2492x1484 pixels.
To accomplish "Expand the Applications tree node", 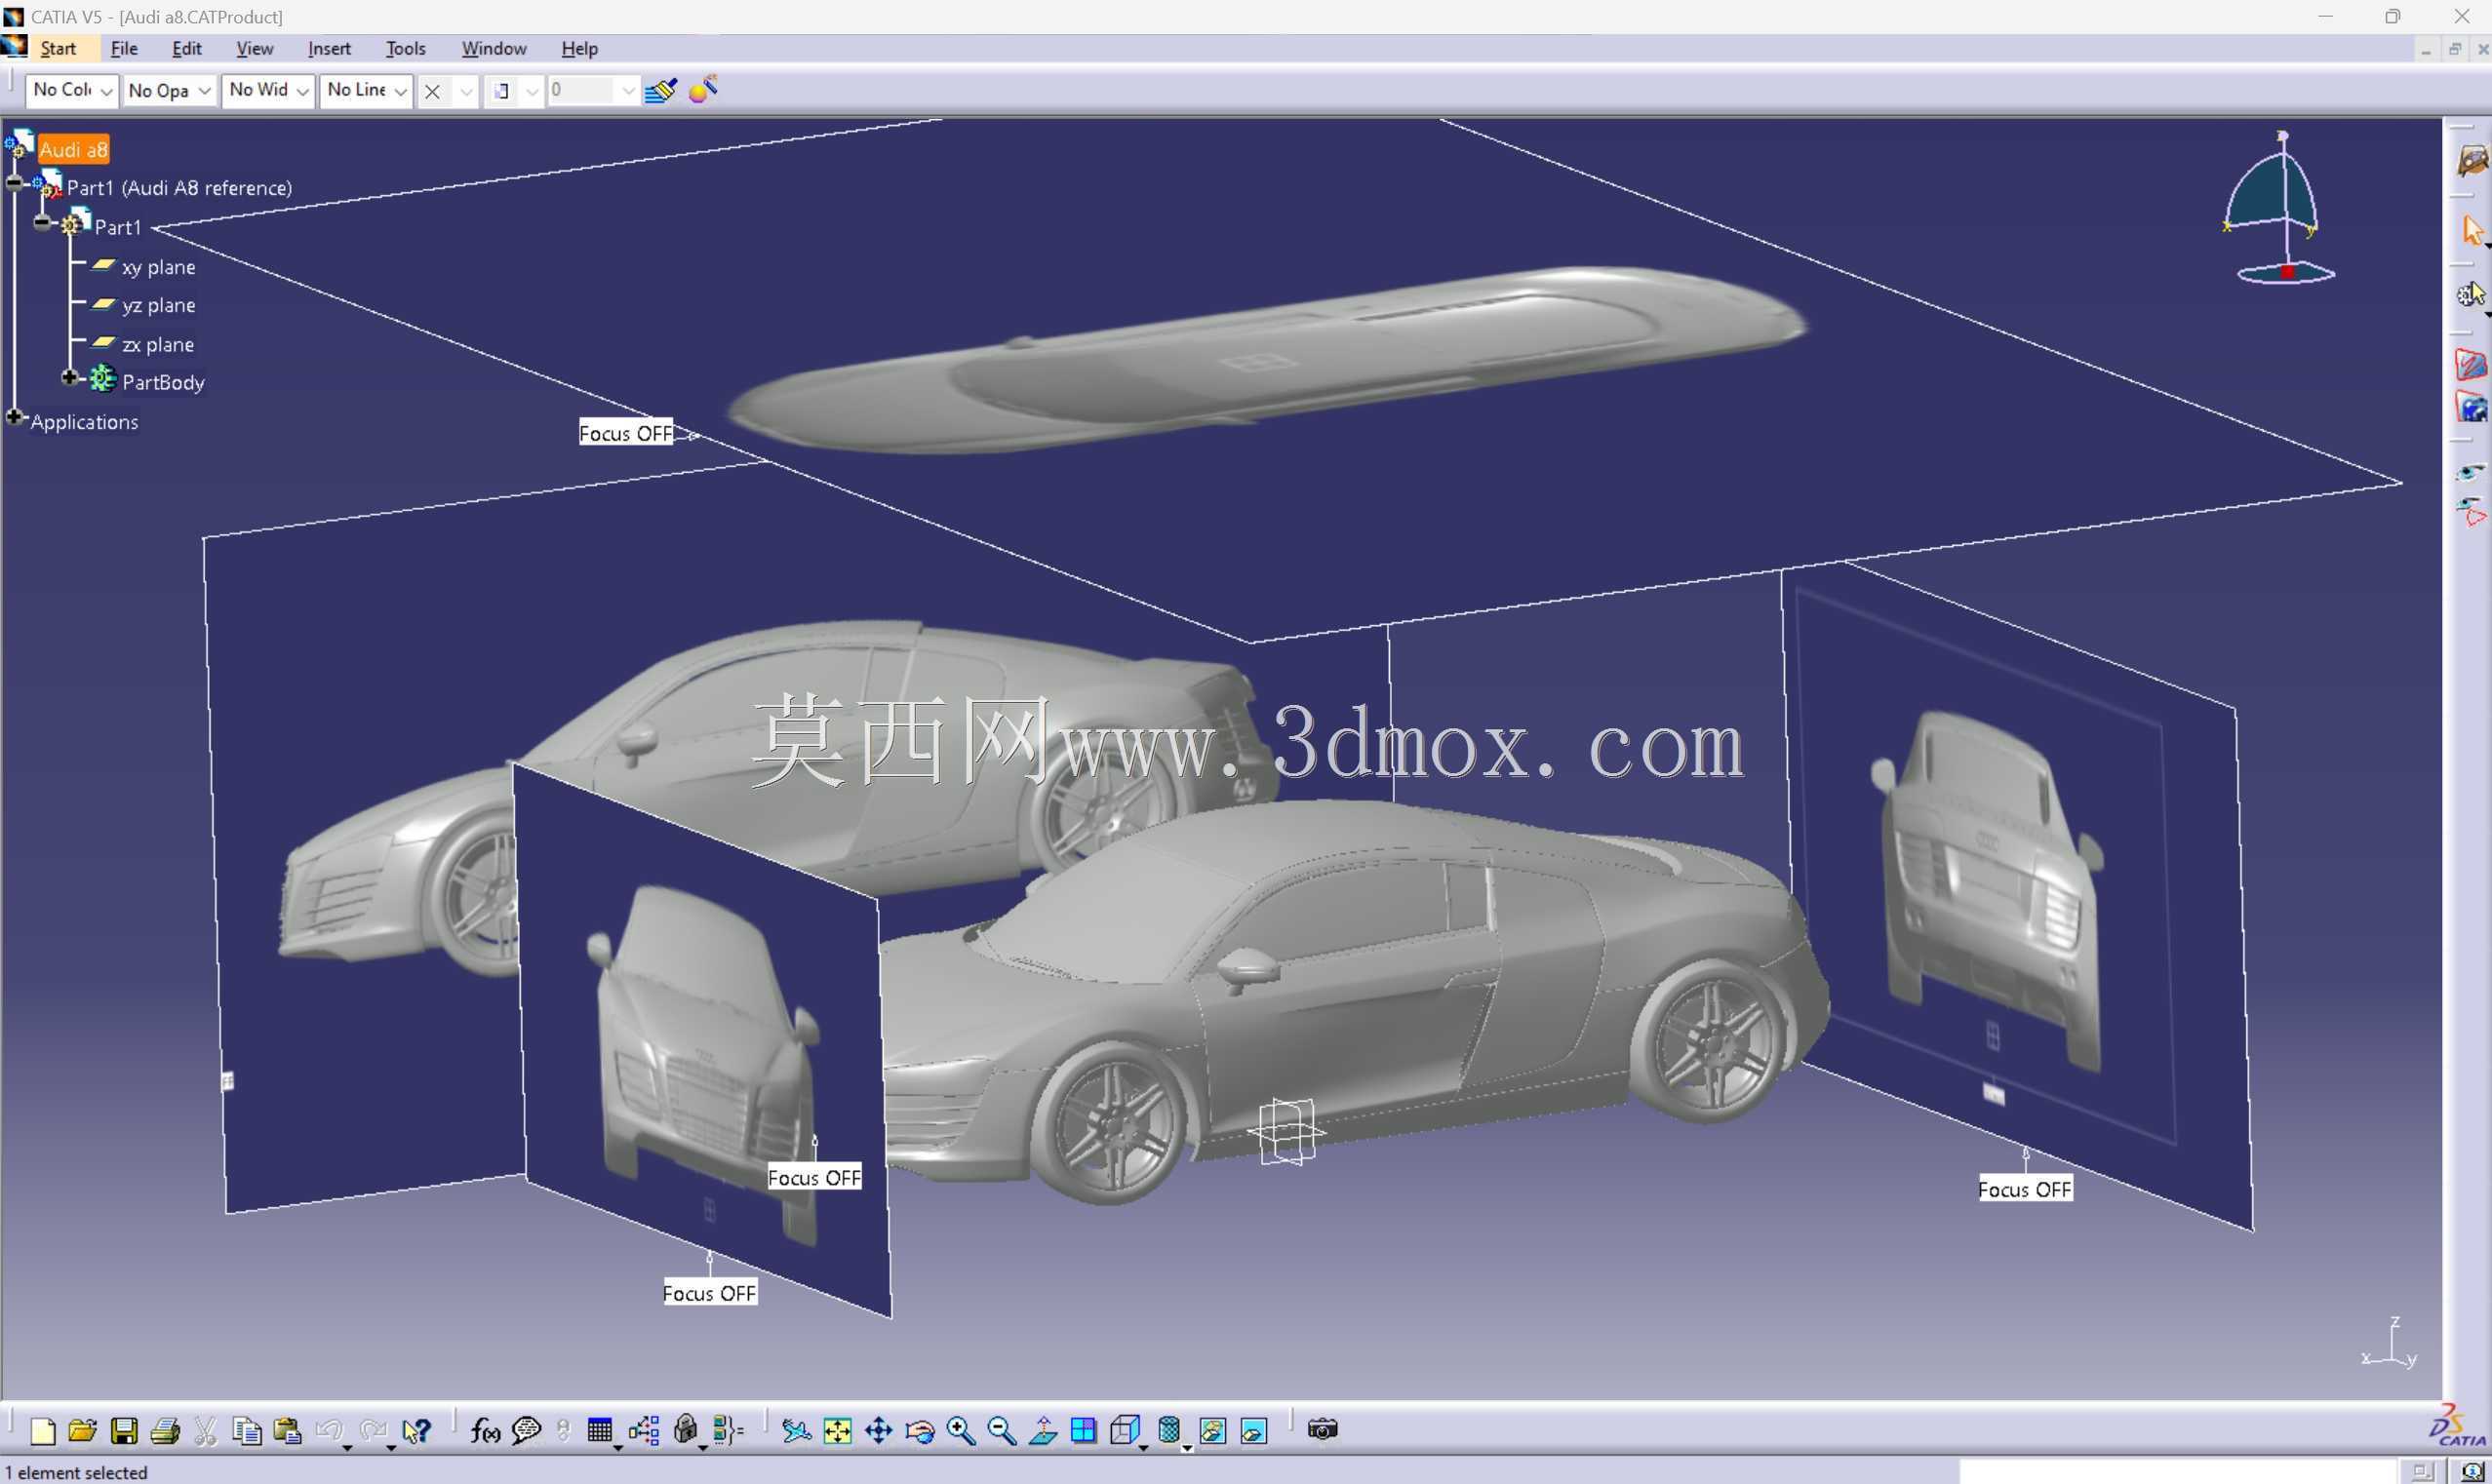I will pos(14,416).
